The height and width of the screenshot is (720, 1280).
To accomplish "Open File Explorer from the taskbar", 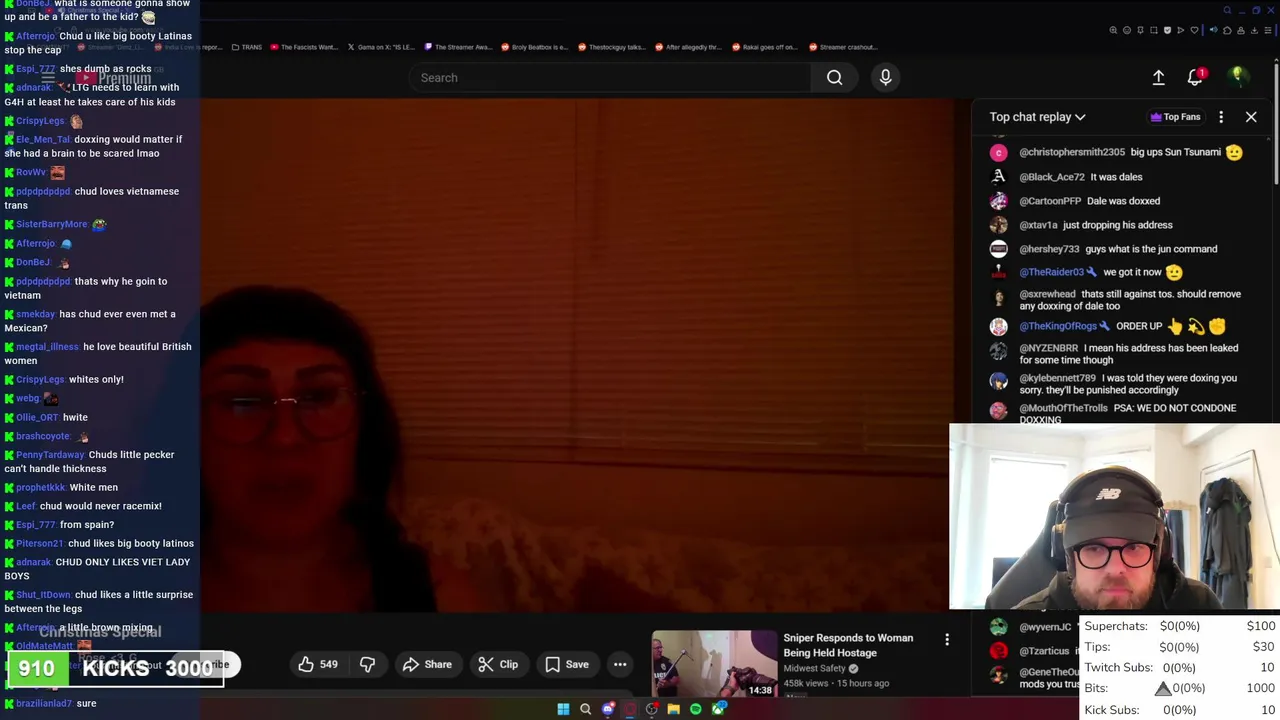I will 674,709.
